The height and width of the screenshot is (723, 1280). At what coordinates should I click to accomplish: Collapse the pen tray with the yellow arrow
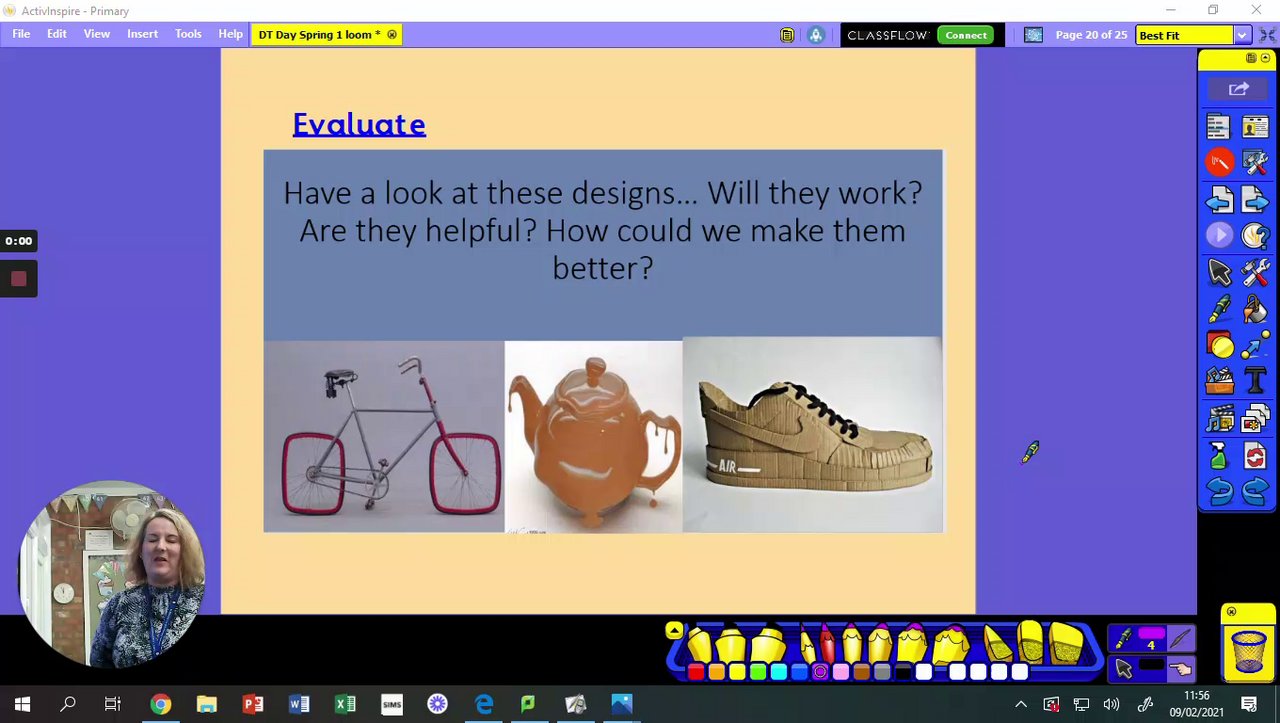click(x=674, y=630)
